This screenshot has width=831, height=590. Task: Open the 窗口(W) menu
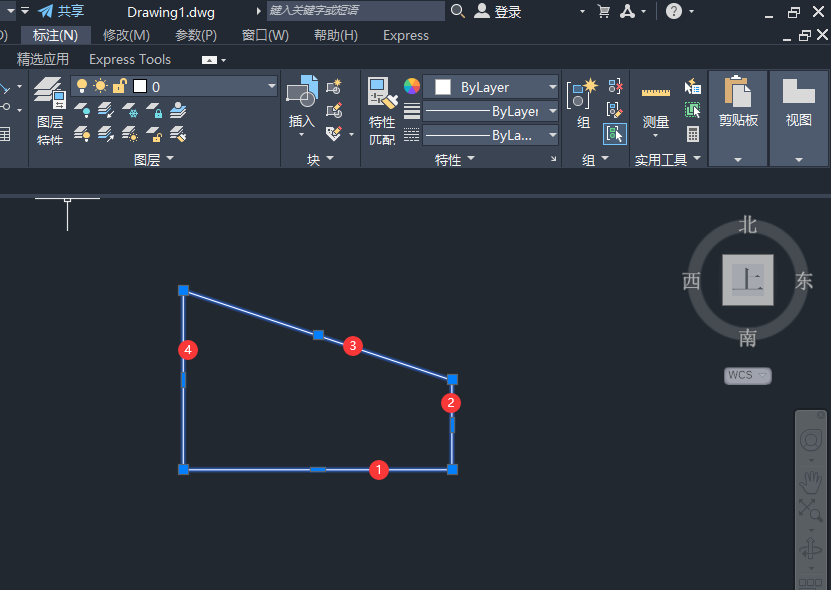click(265, 36)
